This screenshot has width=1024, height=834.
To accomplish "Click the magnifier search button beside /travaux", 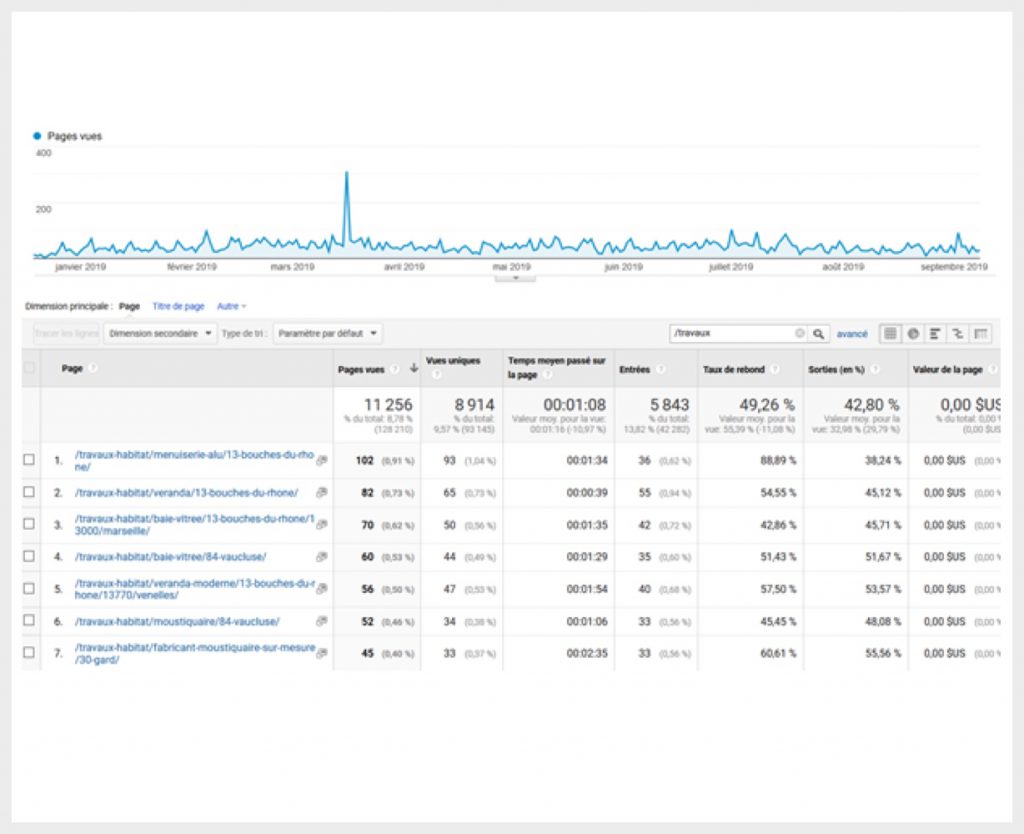I will click(819, 334).
